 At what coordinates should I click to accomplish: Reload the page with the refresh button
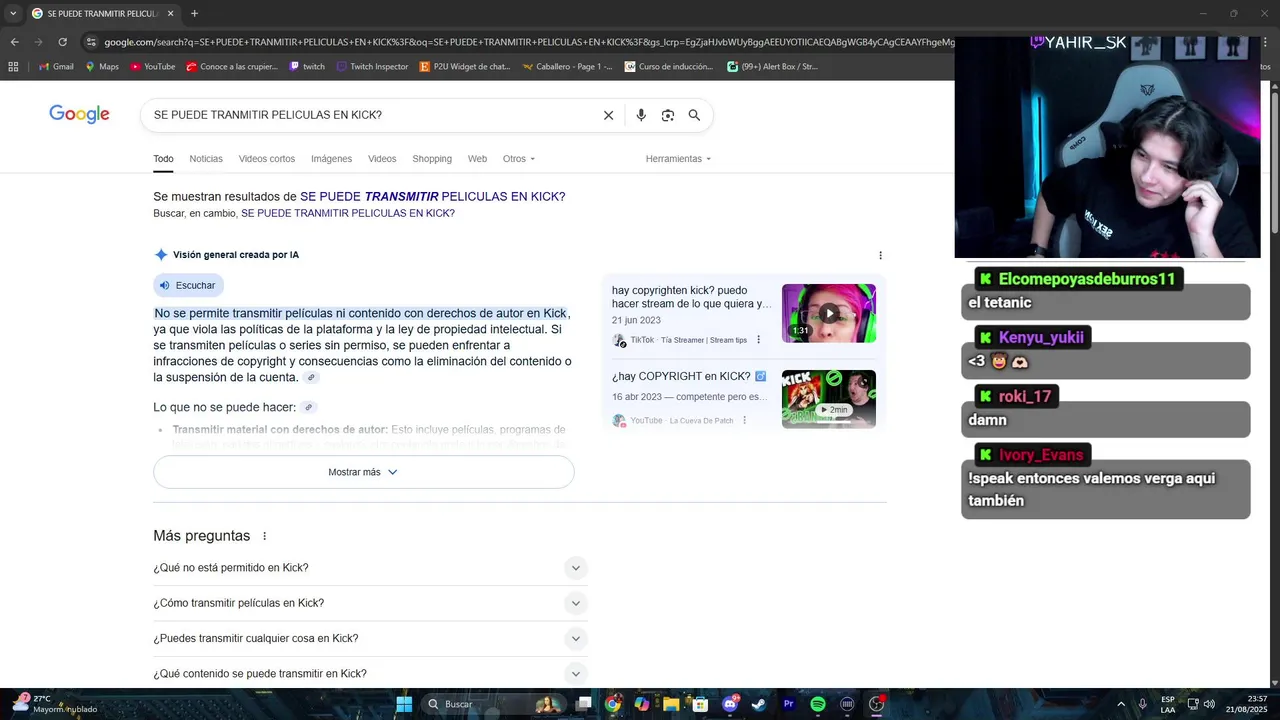[x=62, y=42]
